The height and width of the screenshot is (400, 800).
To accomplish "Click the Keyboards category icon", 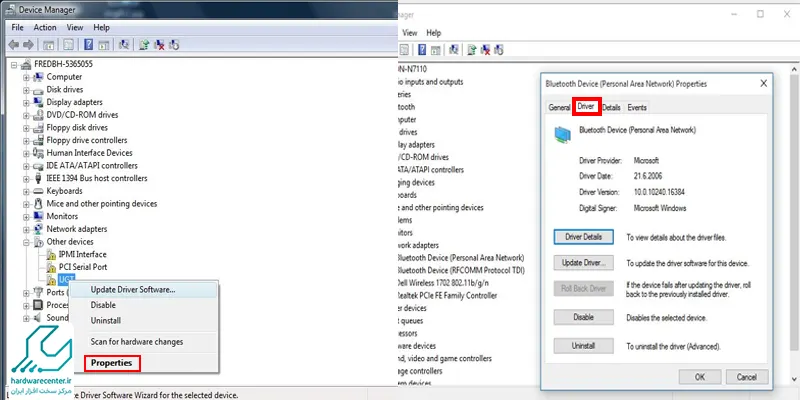I will 38,191.
